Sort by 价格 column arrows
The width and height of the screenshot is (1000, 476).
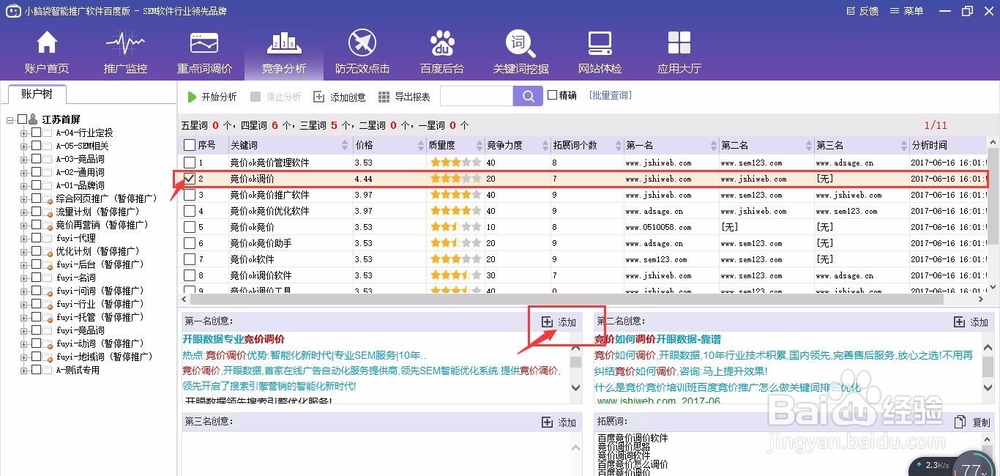tap(421, 145)
